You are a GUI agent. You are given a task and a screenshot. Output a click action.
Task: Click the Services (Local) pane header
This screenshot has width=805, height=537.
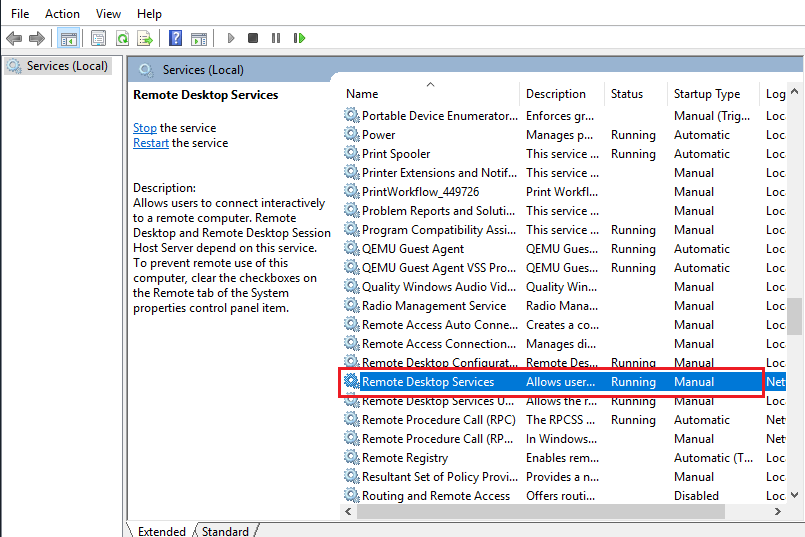(203, 69)
